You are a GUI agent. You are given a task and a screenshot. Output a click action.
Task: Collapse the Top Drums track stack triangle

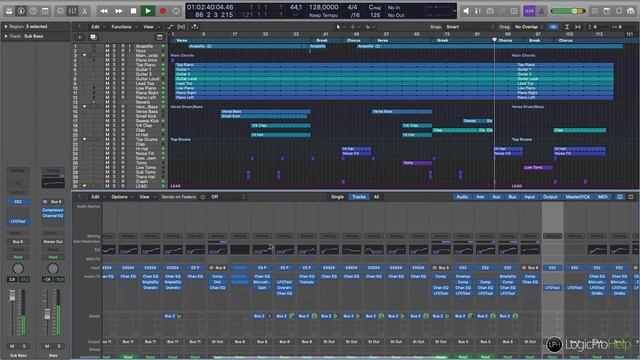(x=85, y=139)
